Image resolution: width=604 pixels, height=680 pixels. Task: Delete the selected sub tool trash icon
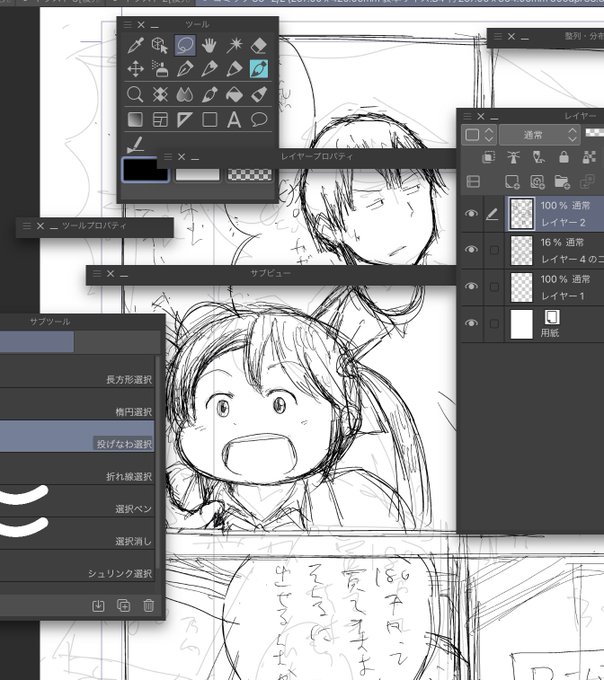coord(148,606)
